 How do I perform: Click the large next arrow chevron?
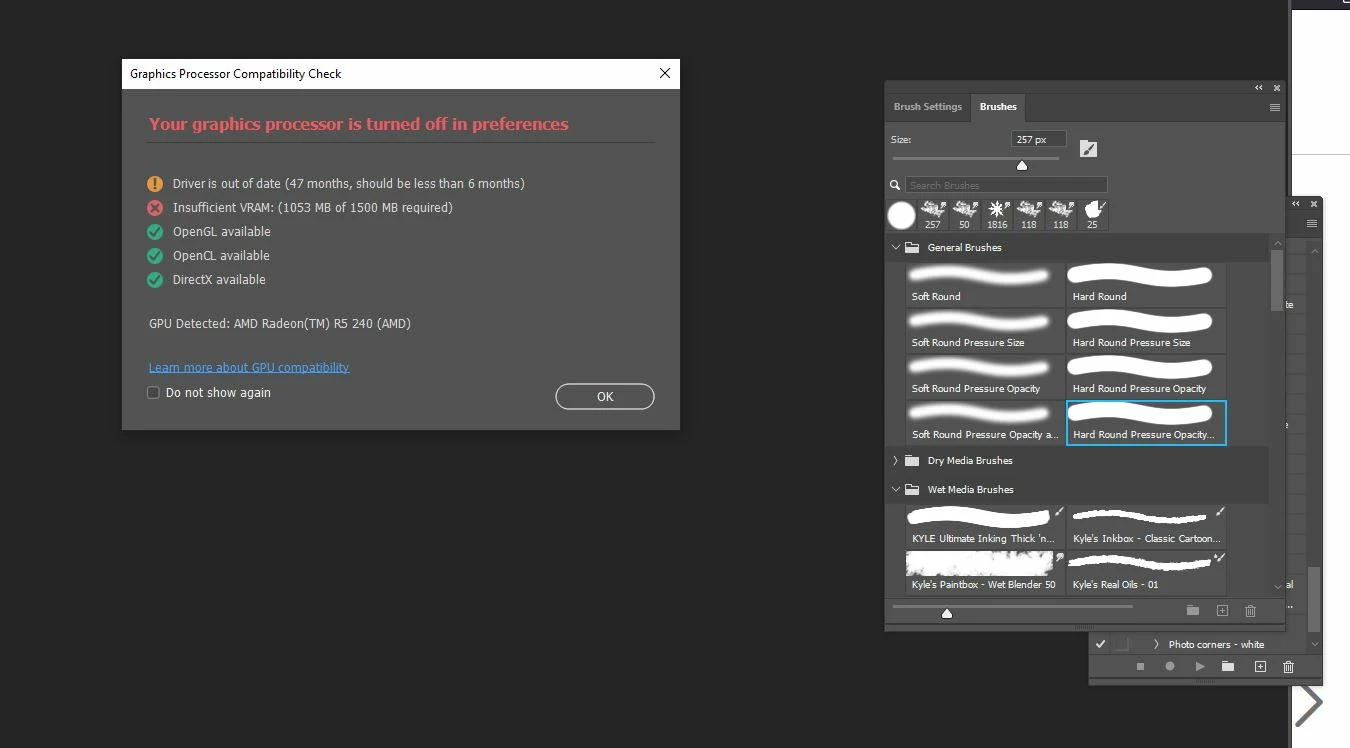coord(1308,703)
